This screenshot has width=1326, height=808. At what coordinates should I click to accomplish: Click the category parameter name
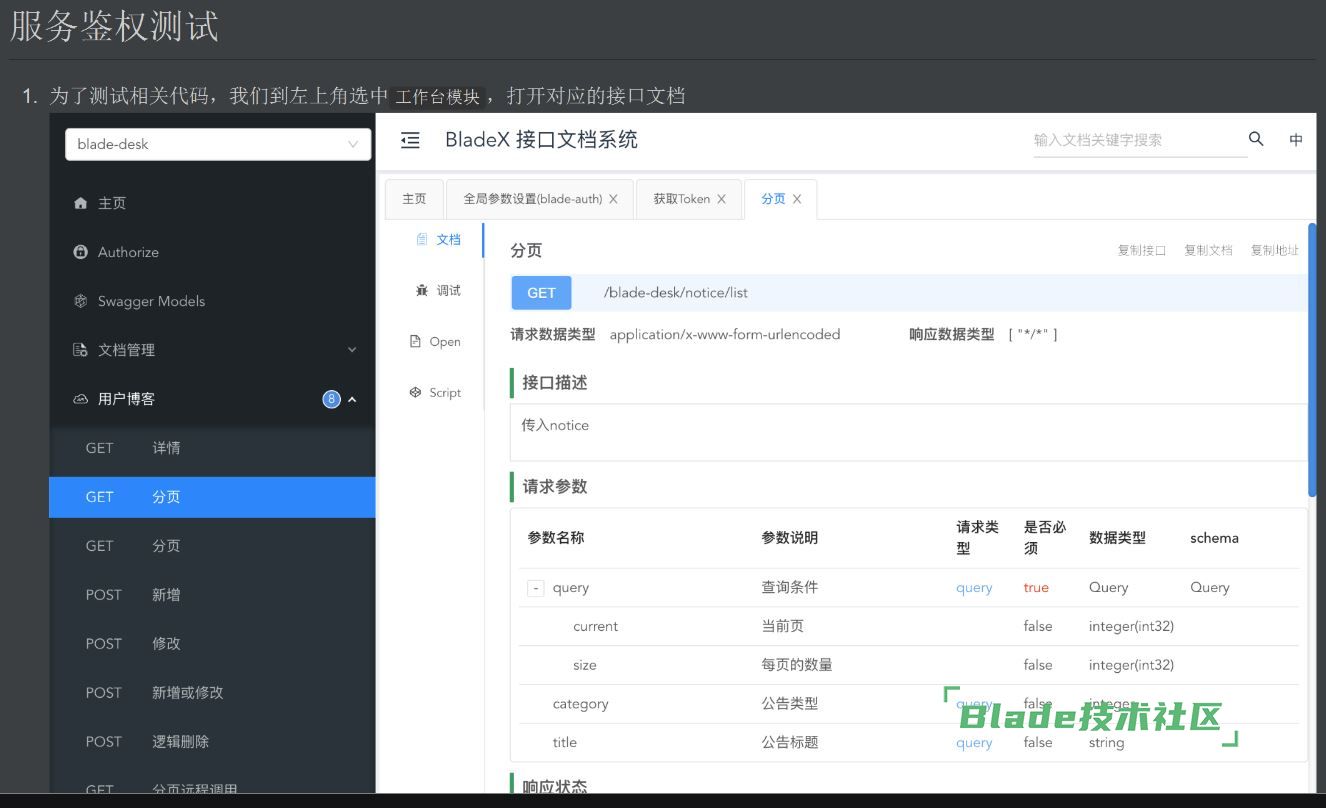click(580, 704)
